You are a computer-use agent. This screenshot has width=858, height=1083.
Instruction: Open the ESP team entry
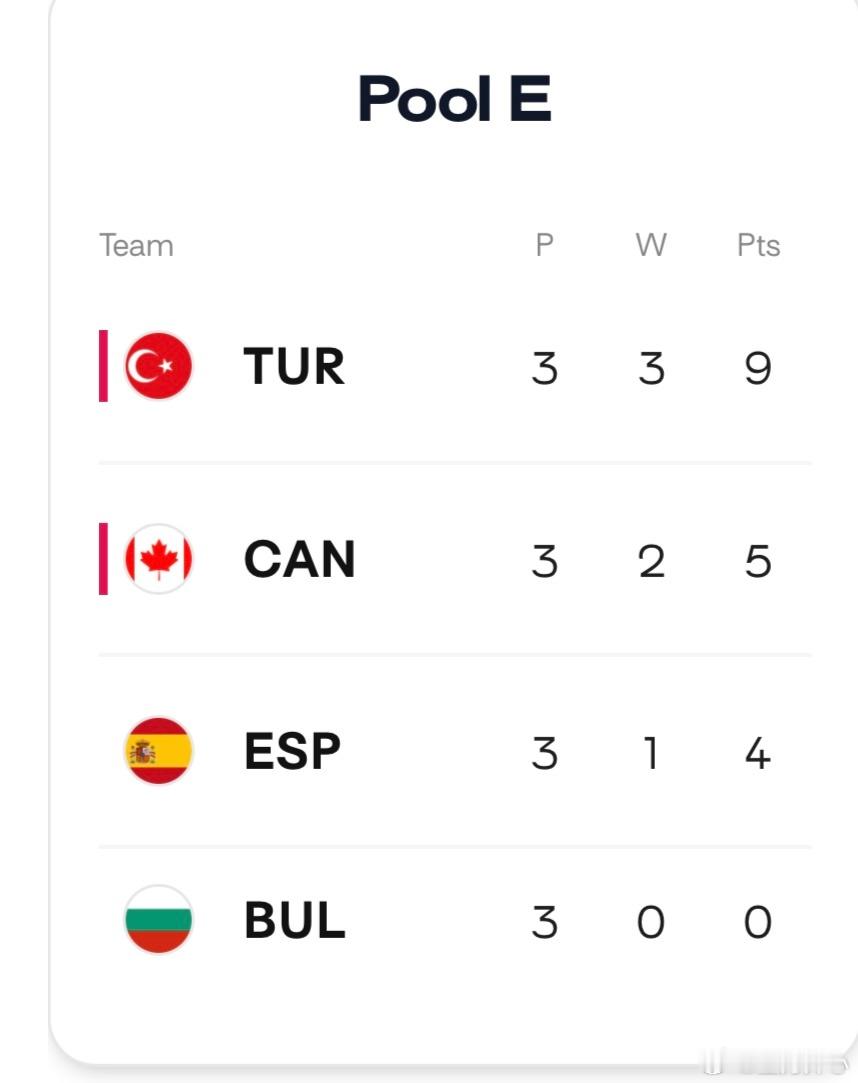292,751
